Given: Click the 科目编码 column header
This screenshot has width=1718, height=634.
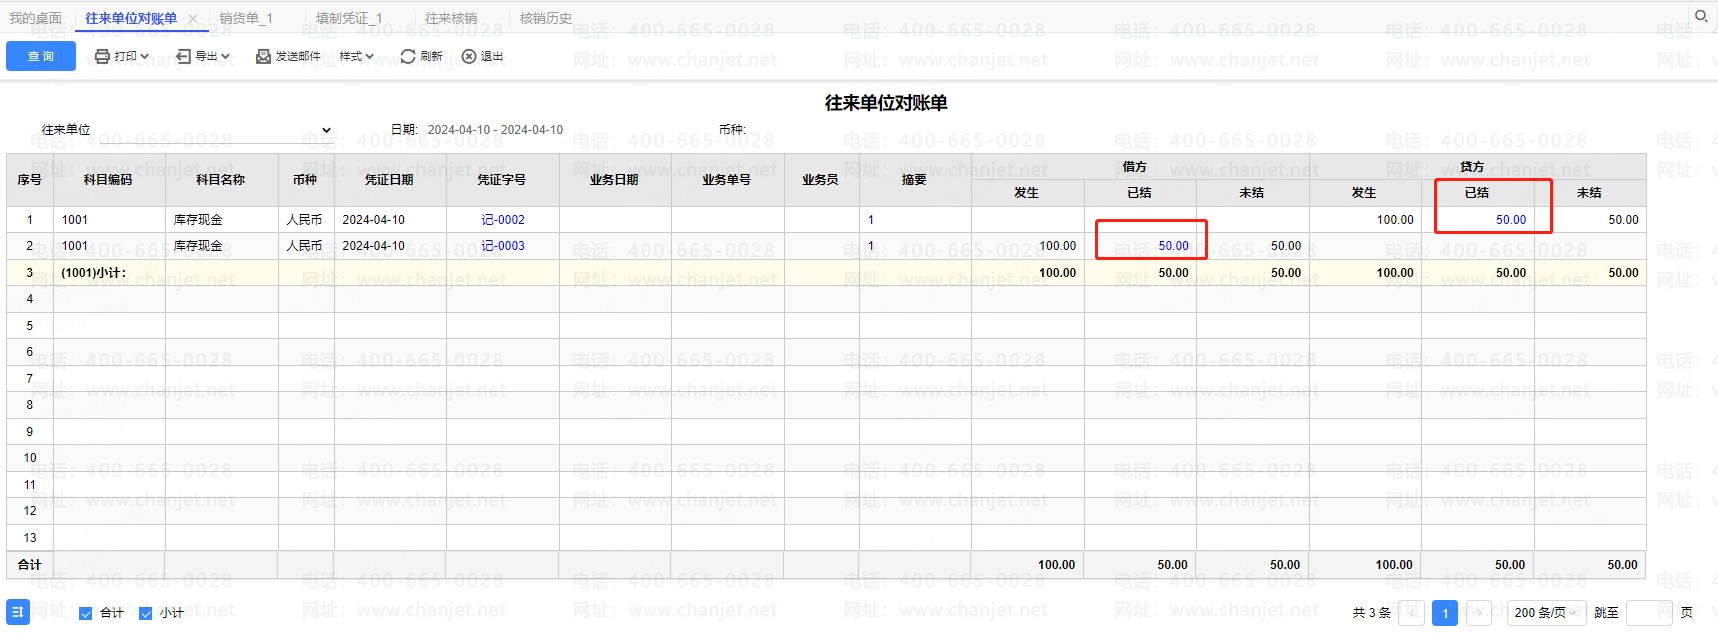Looking at the screenshot, I should coord(108,180).
